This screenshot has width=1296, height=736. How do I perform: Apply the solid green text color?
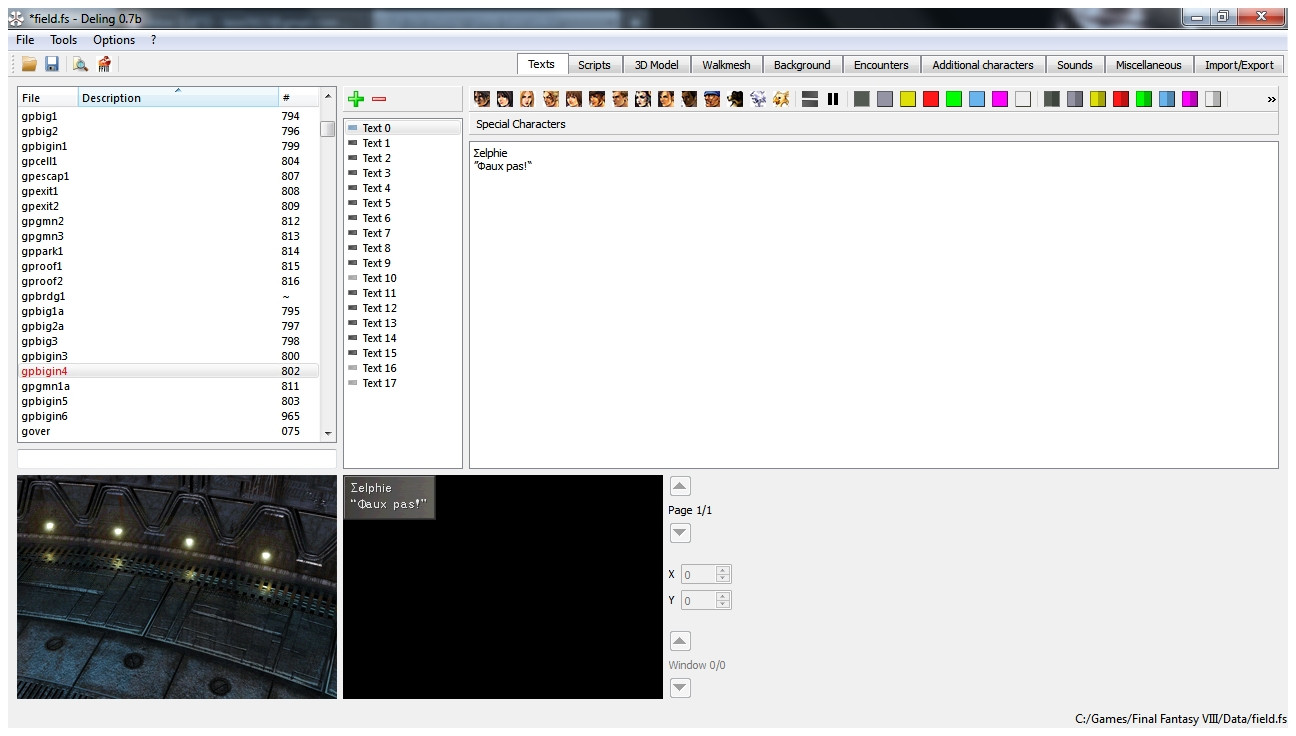(954, 99)
